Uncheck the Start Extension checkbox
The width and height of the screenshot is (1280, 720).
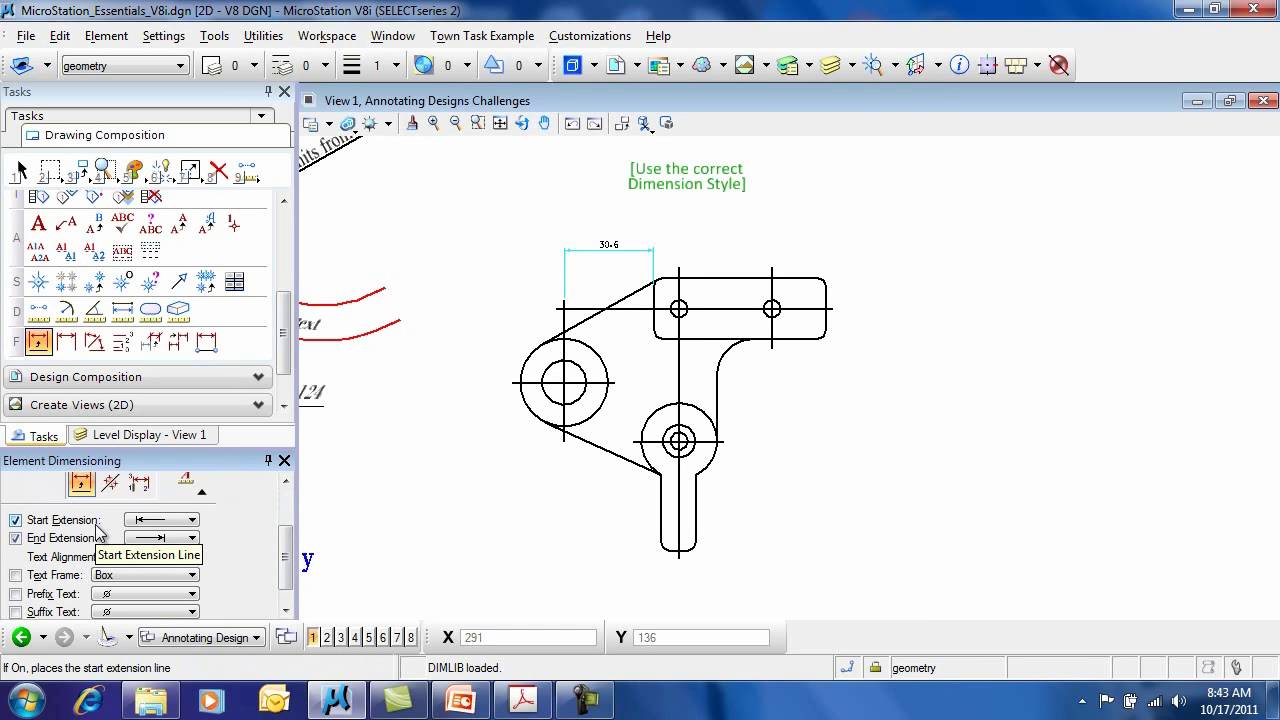tap(15, 520)
